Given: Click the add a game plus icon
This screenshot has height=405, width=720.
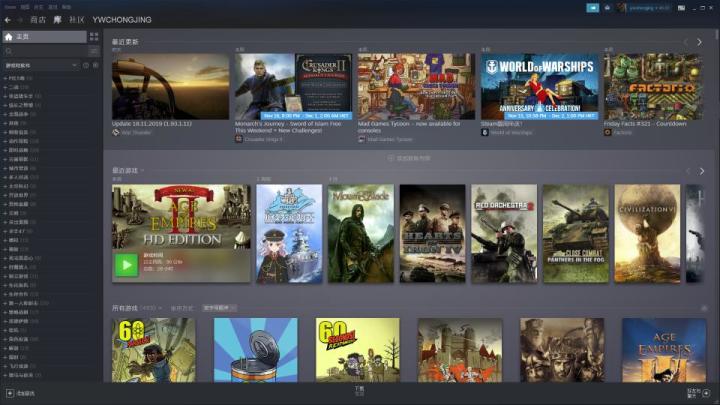Looking at the screenshot, I should pos(10,394).
